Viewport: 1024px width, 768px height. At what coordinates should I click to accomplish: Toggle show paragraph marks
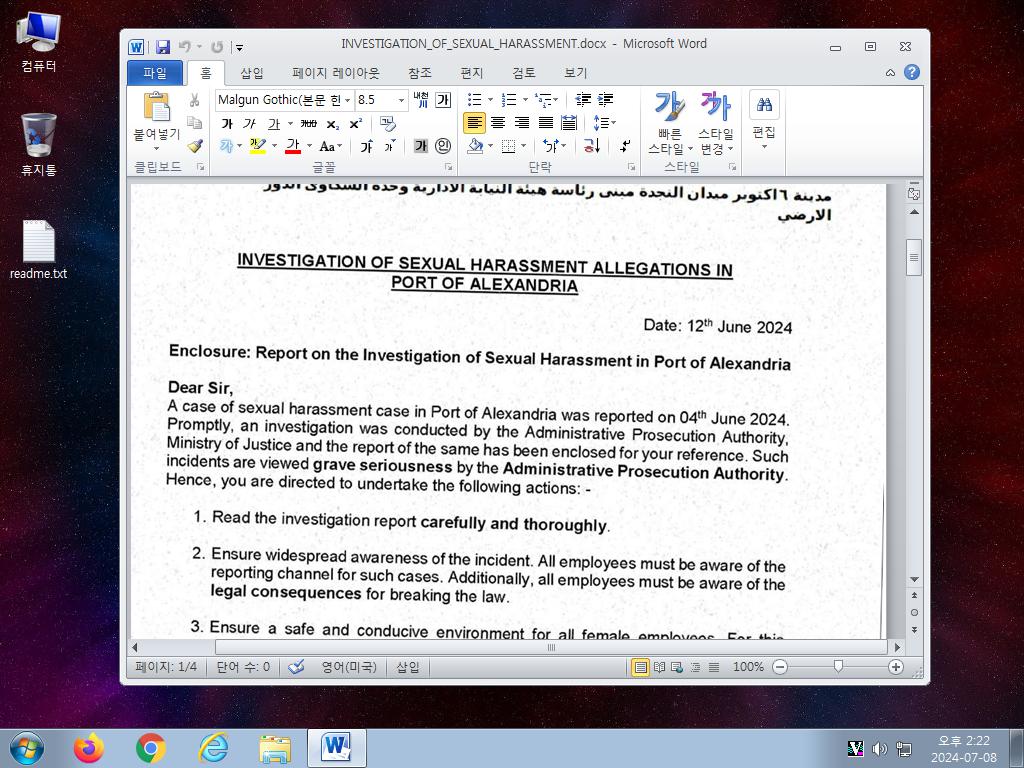tap(624, 146)
